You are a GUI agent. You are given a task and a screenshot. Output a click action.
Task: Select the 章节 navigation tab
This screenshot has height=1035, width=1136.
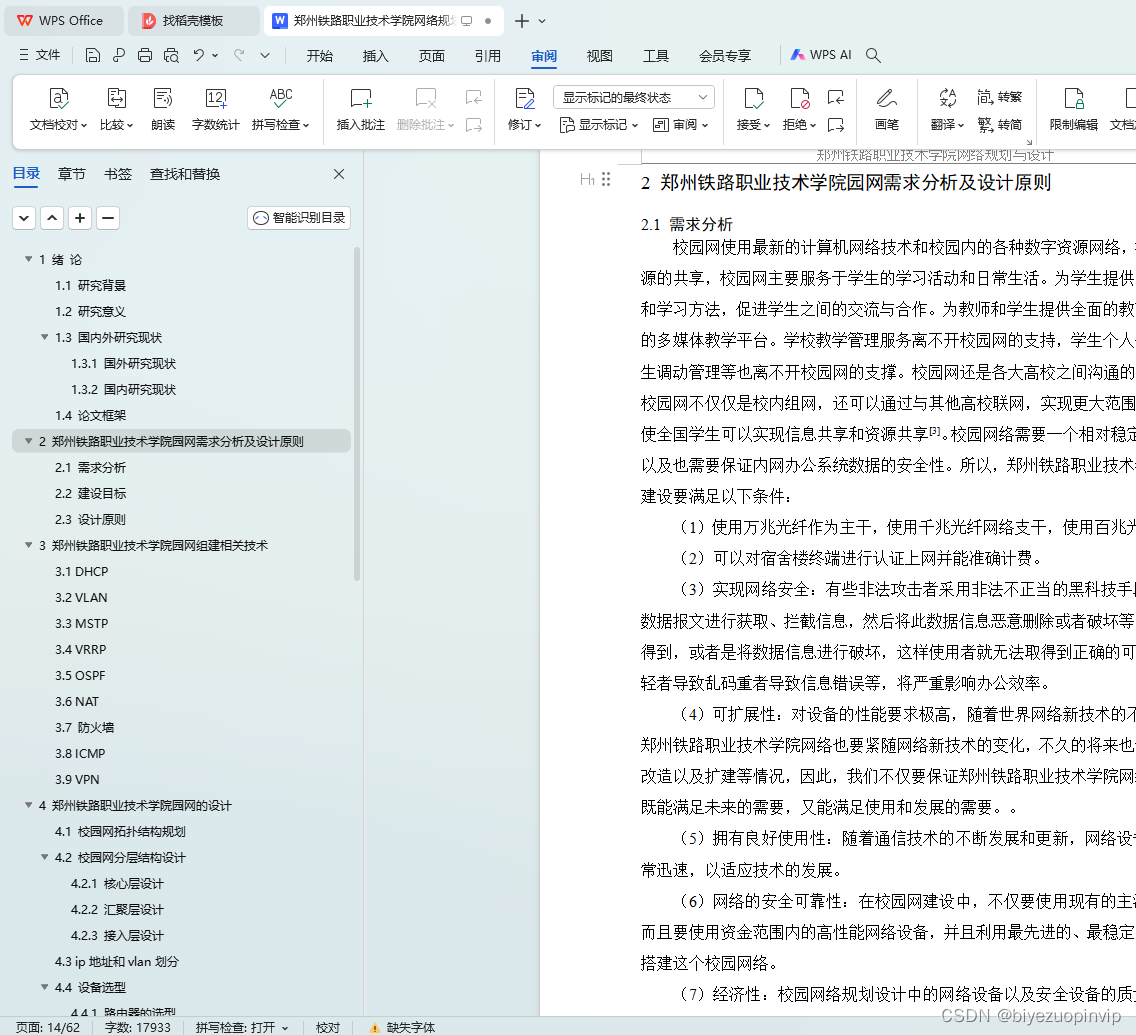point(72,174)
